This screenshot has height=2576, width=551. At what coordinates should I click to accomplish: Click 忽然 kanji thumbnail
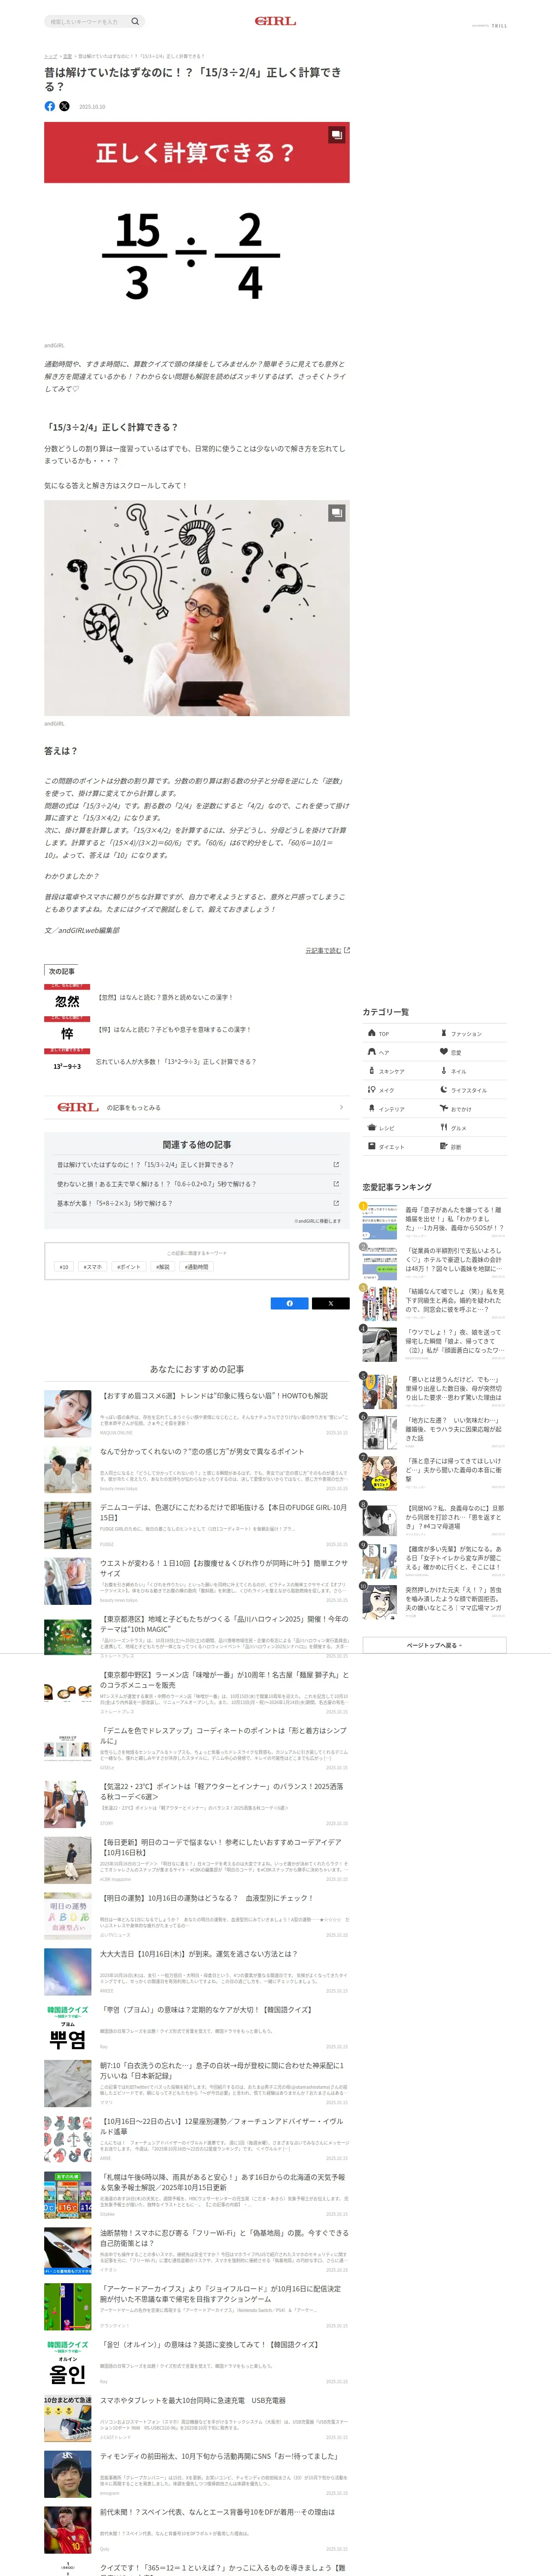coord(67,999)
